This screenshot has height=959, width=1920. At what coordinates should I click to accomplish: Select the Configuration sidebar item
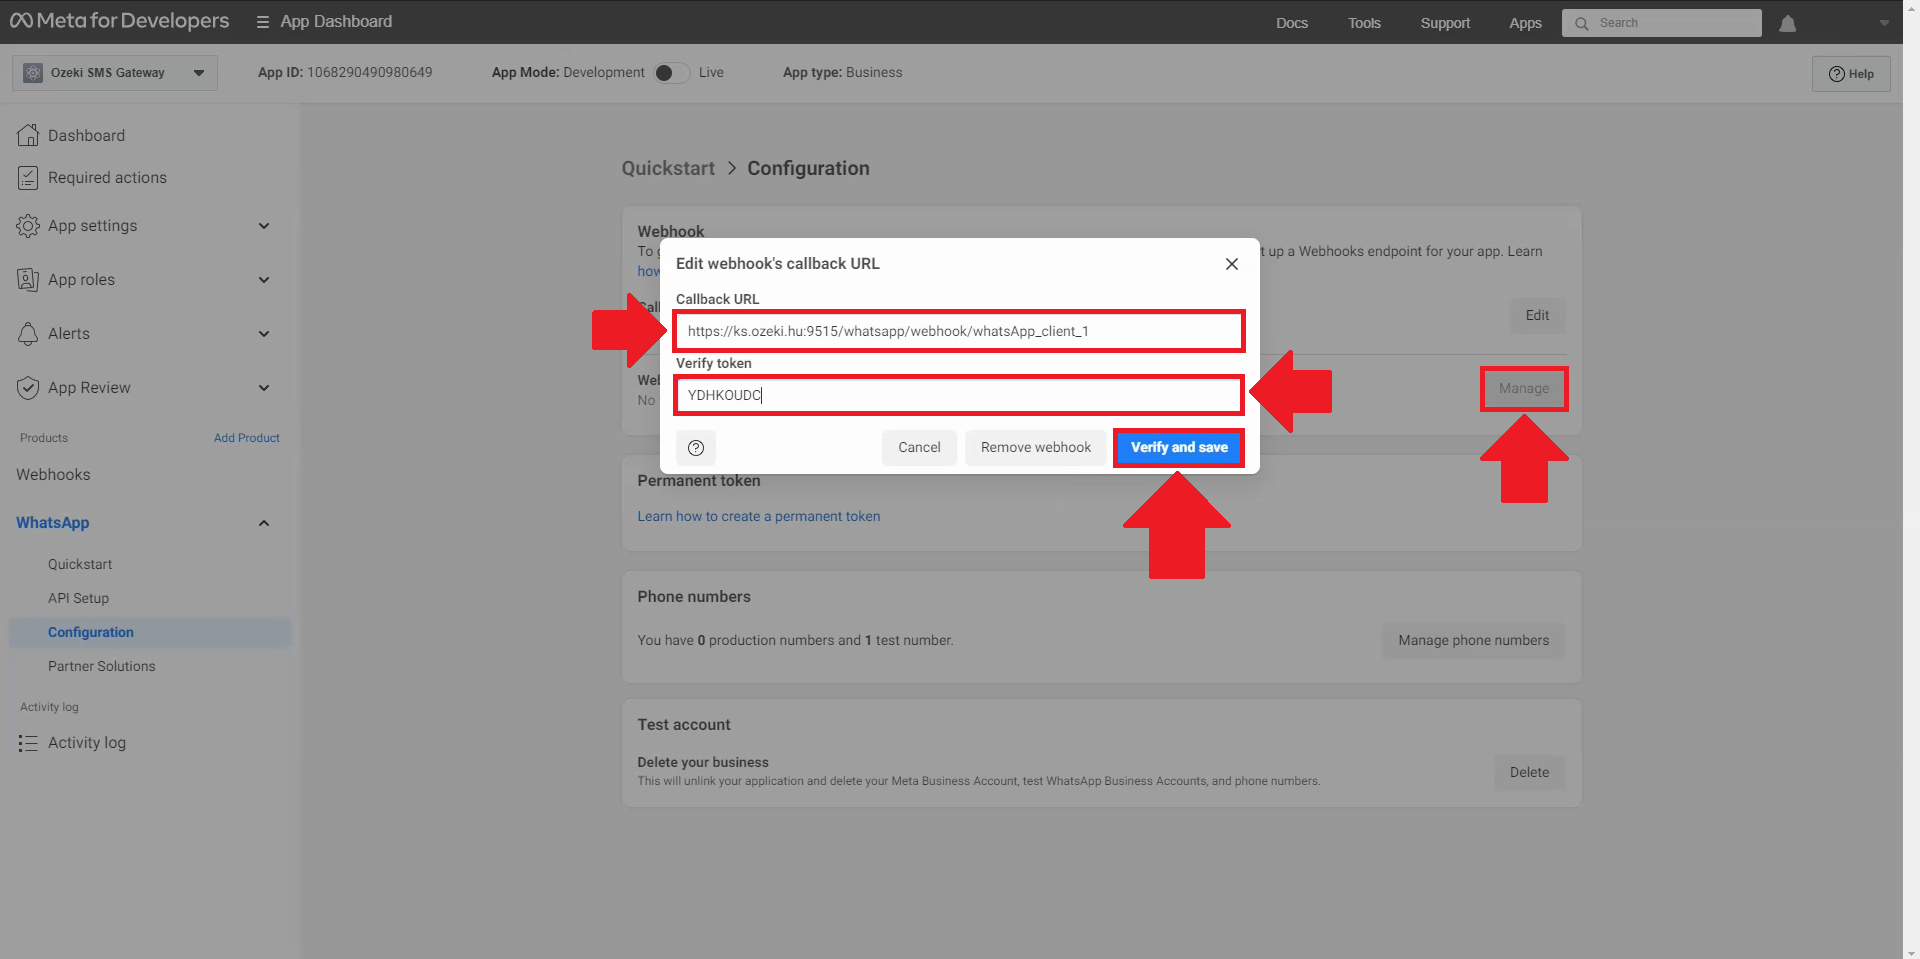click(x=150, y=632)
